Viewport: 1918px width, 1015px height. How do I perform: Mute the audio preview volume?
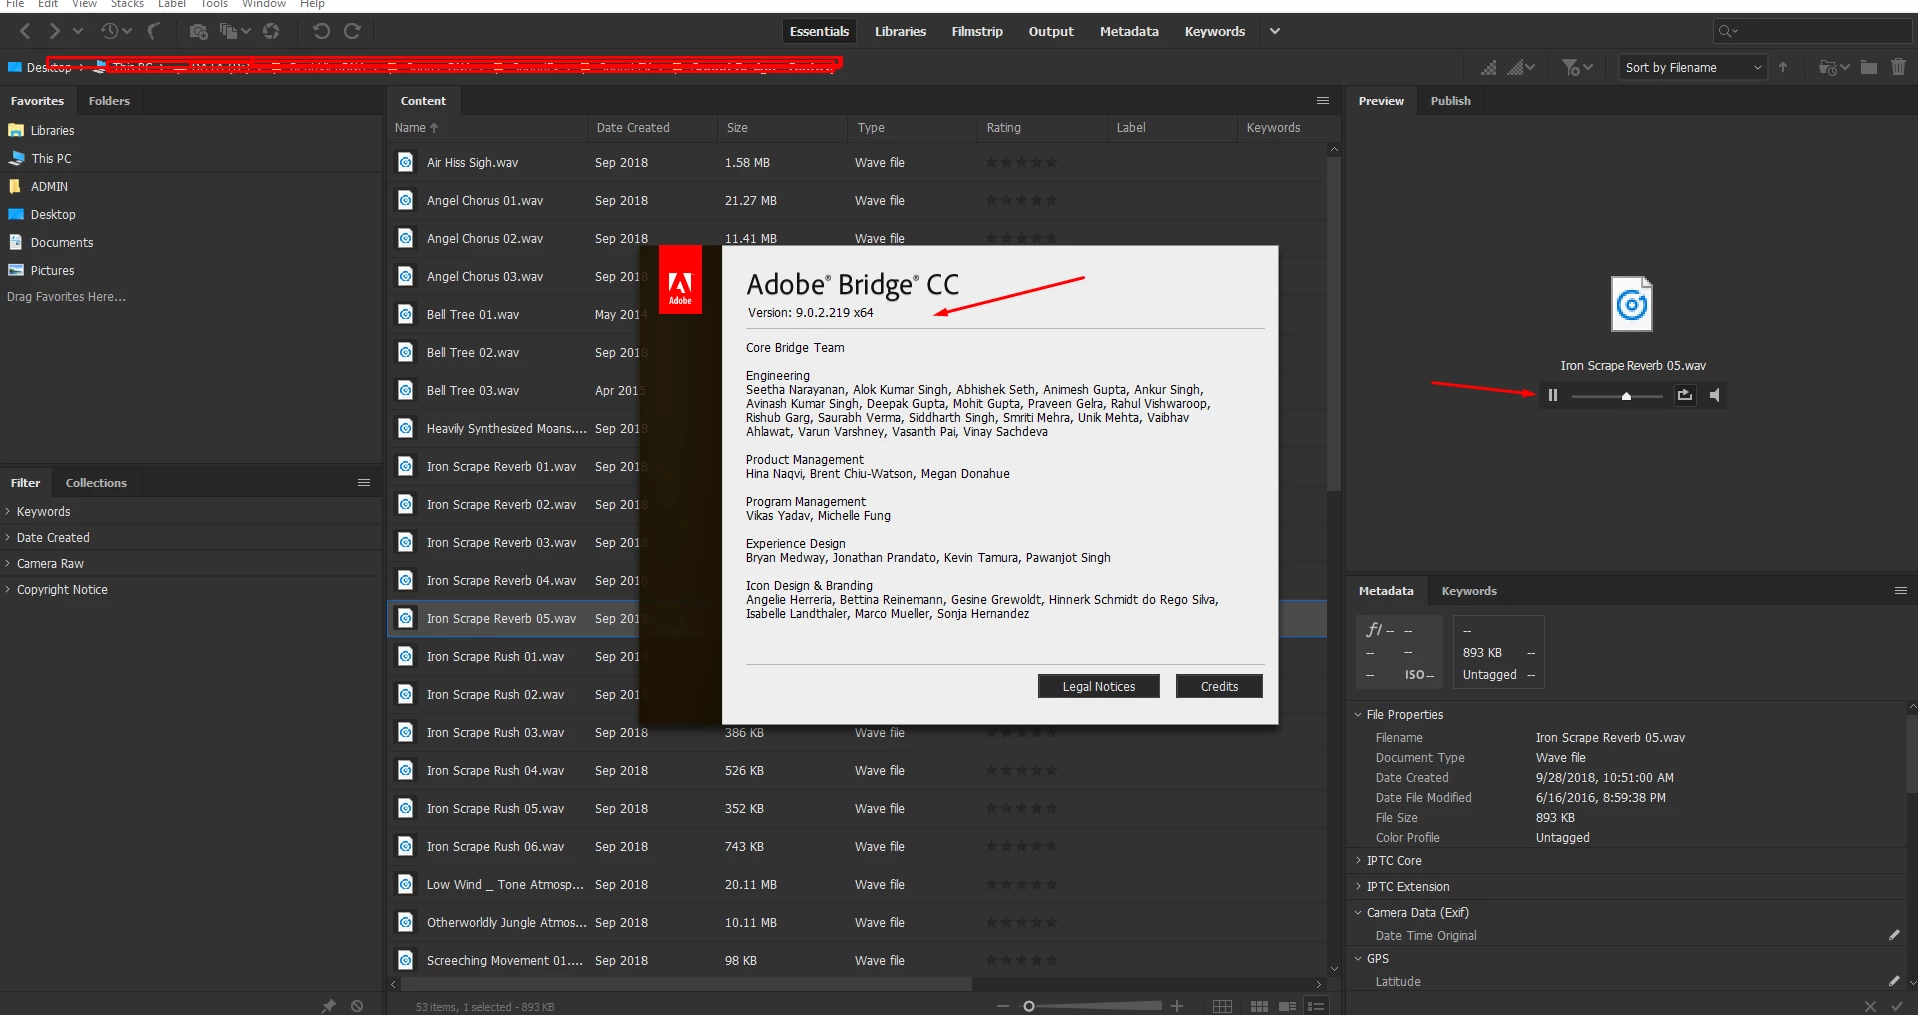point(1715,395)
